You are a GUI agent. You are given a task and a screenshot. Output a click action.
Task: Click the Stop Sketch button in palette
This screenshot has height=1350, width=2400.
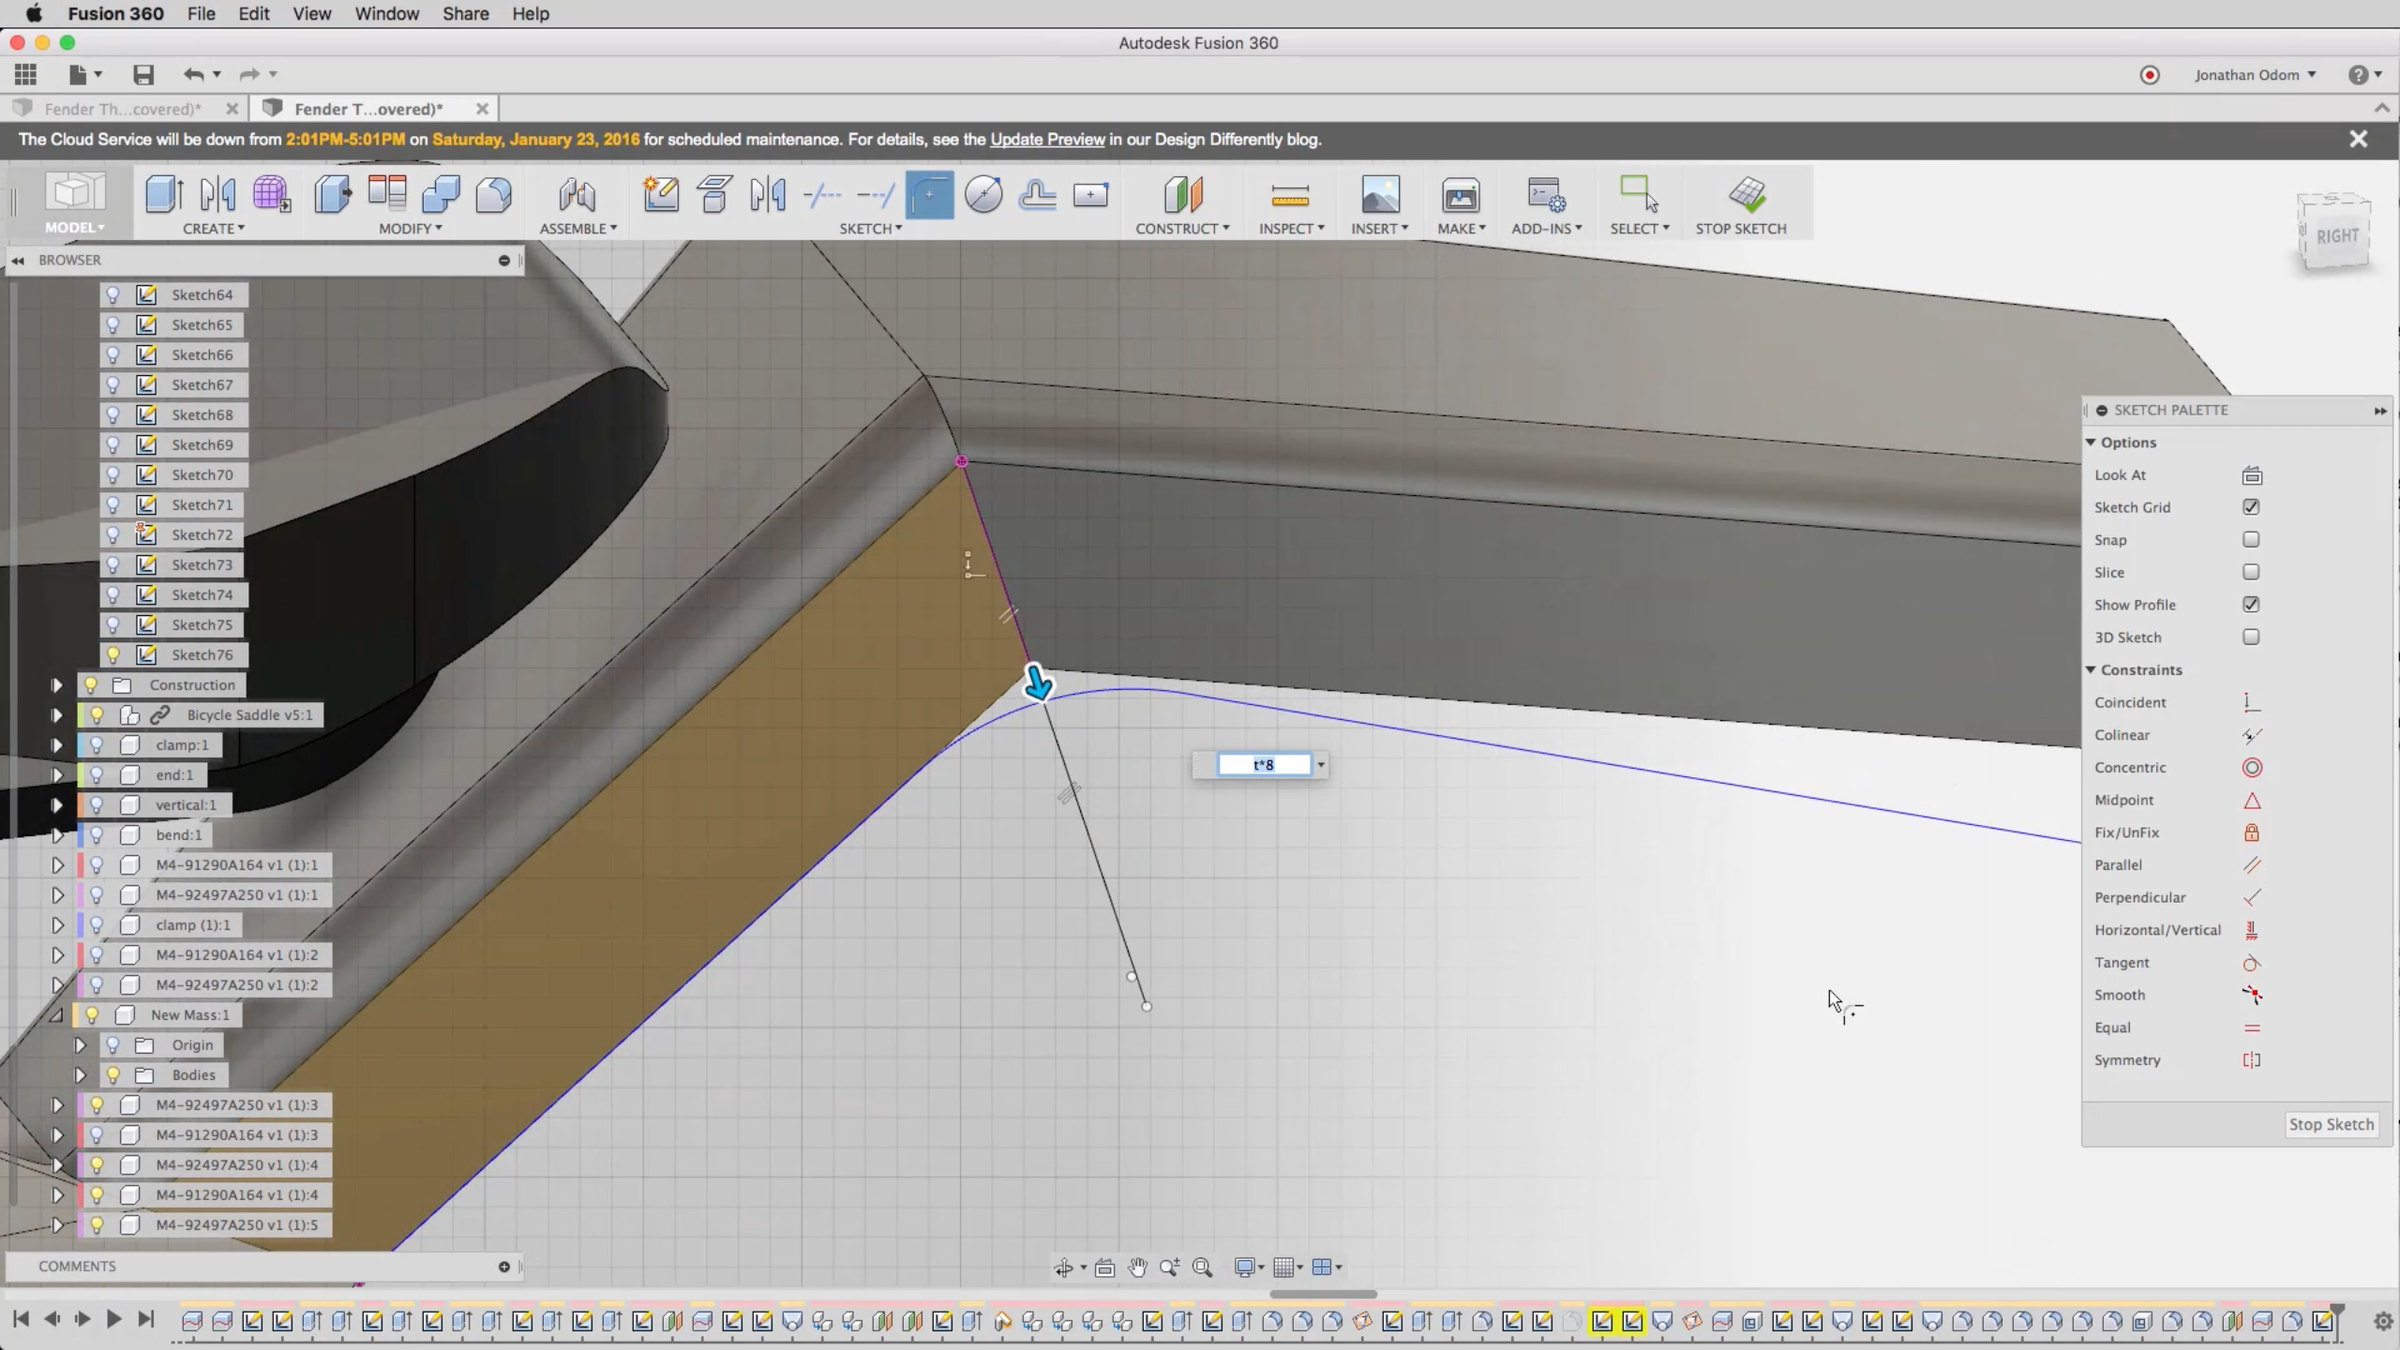tap(2331, 1124)
